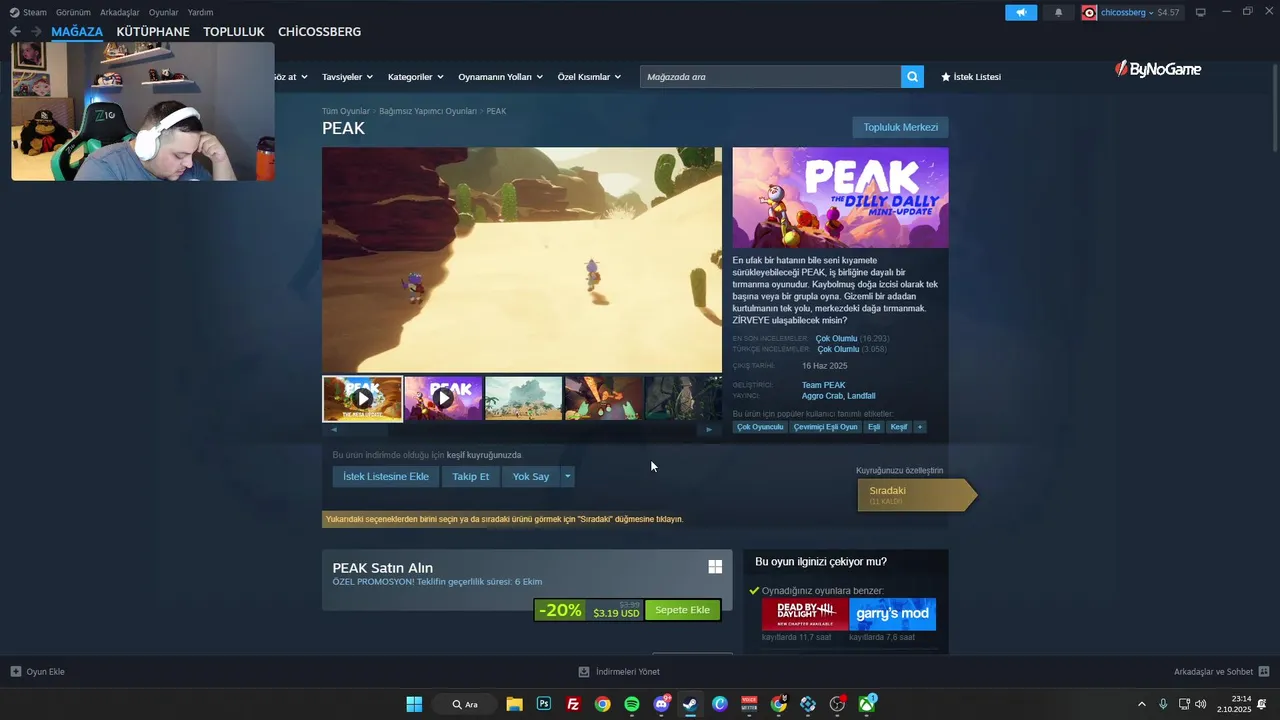
Task: Click the Dead by Daylight game capsule
Action: point(805,614)
